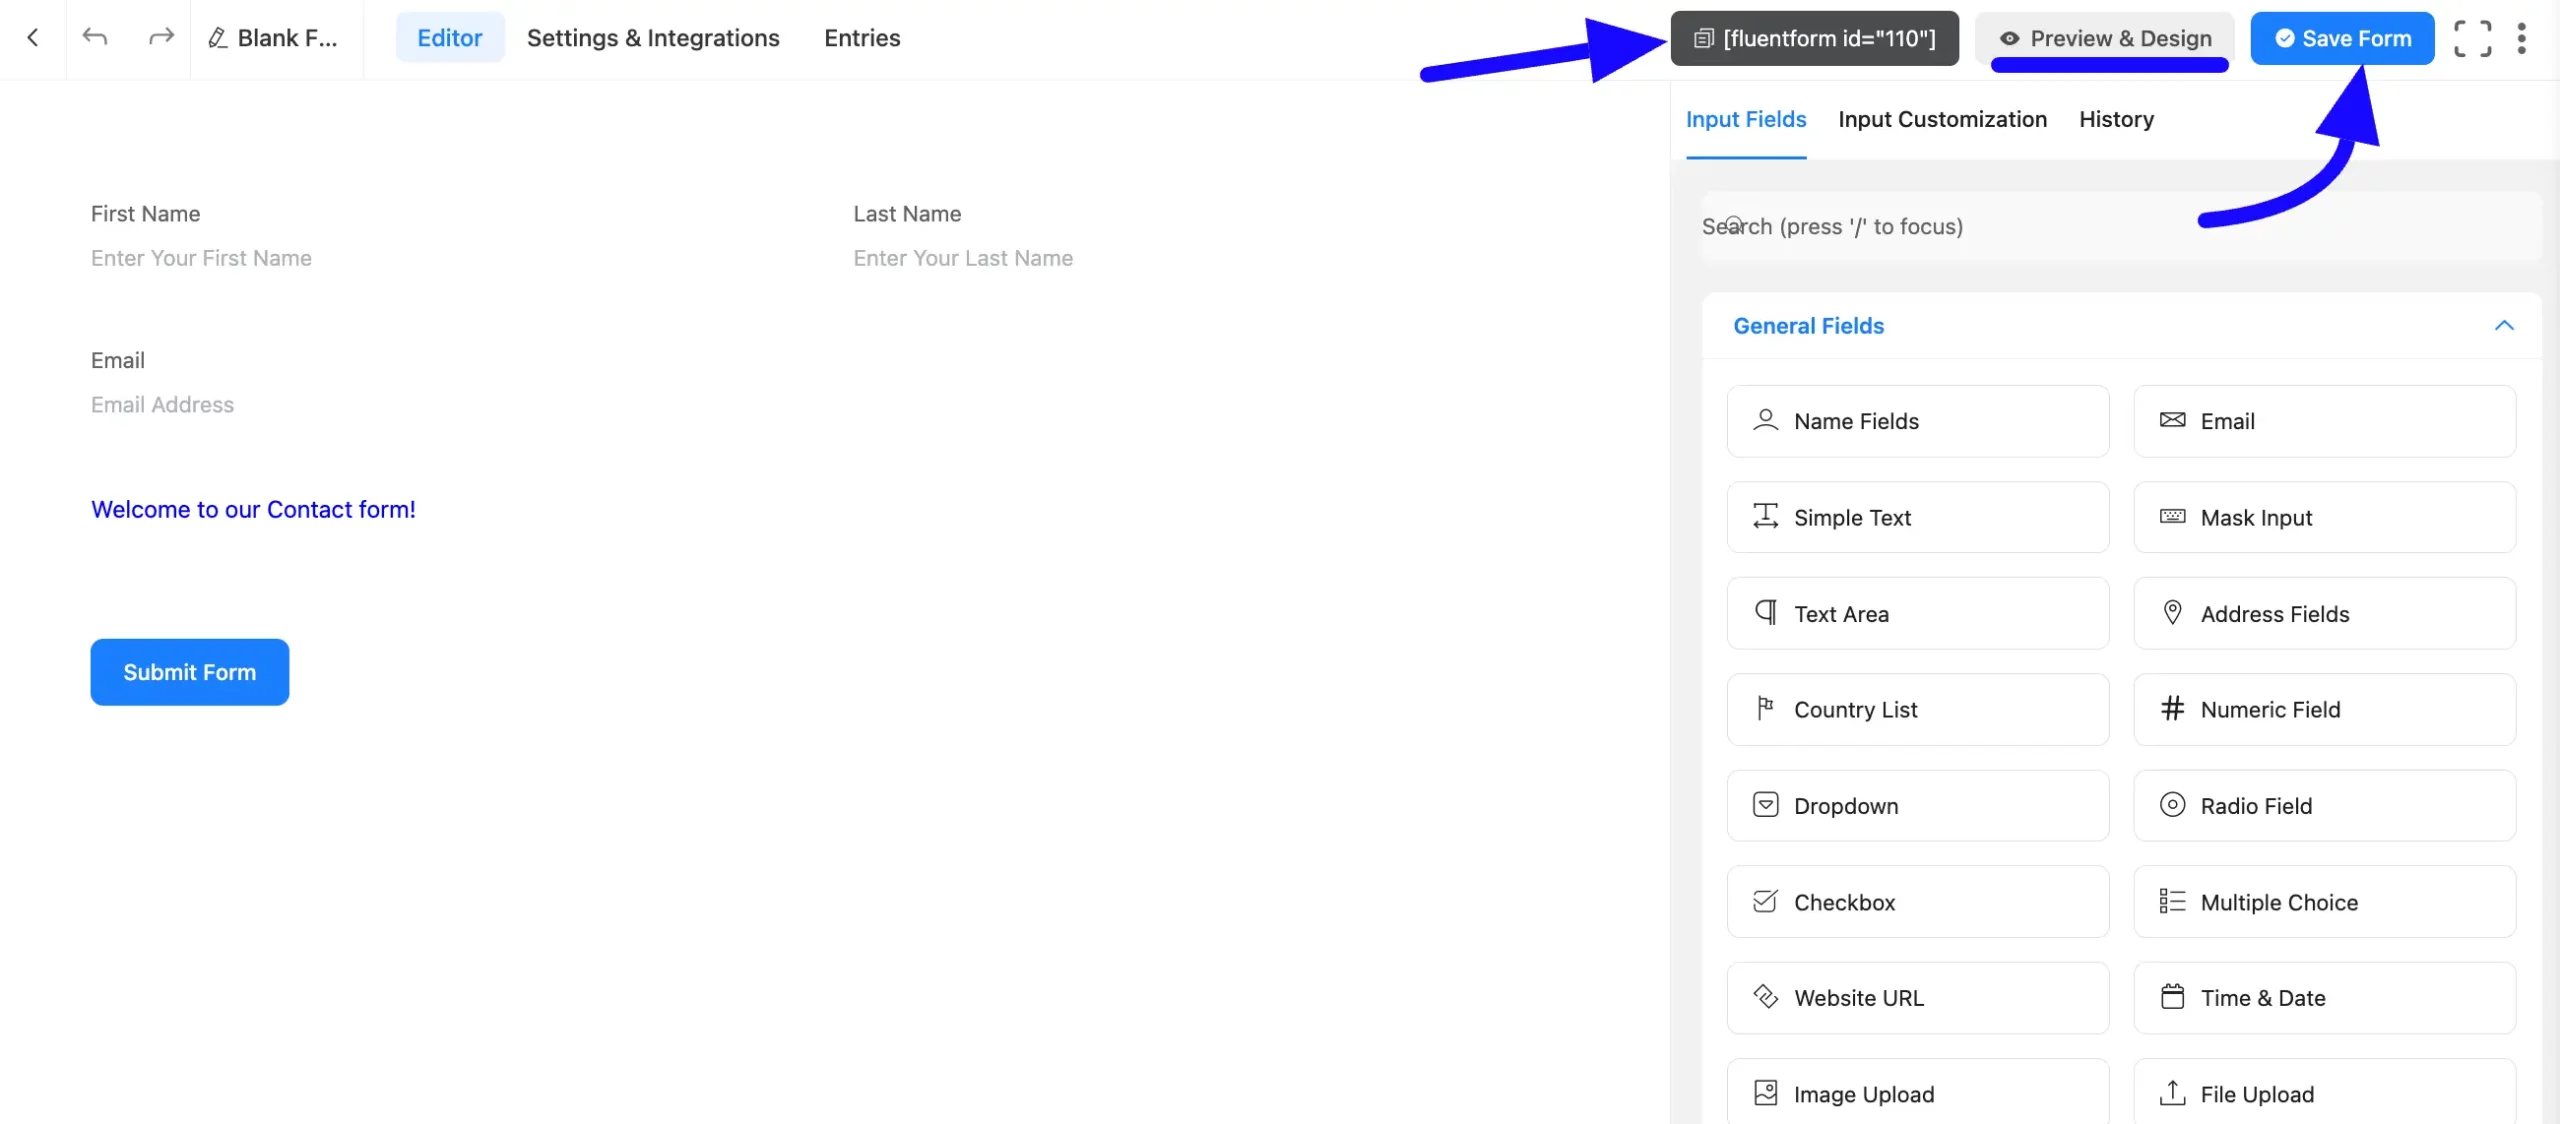The image size is (2560, 1124).
Task: Click the Dropdown field icon
Action: click(x=1765, y=805)
